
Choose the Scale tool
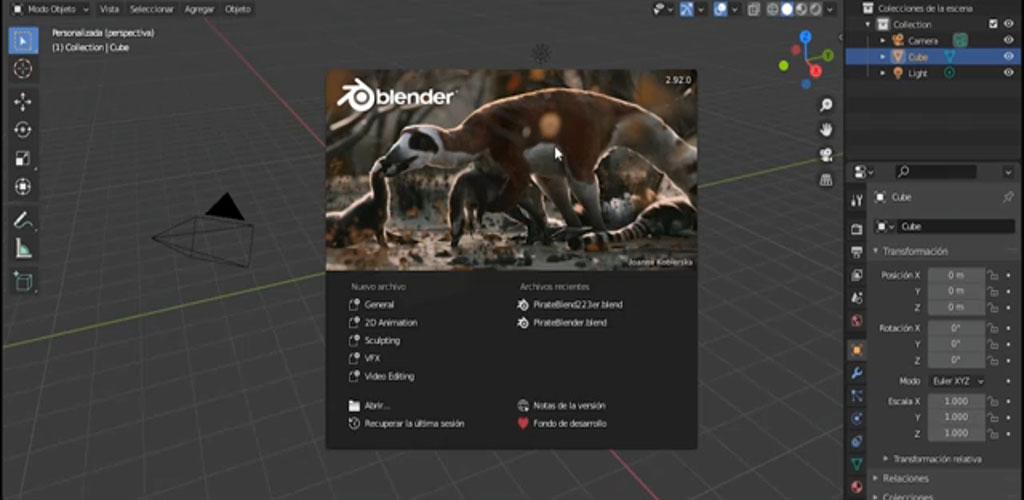point(23,159)
